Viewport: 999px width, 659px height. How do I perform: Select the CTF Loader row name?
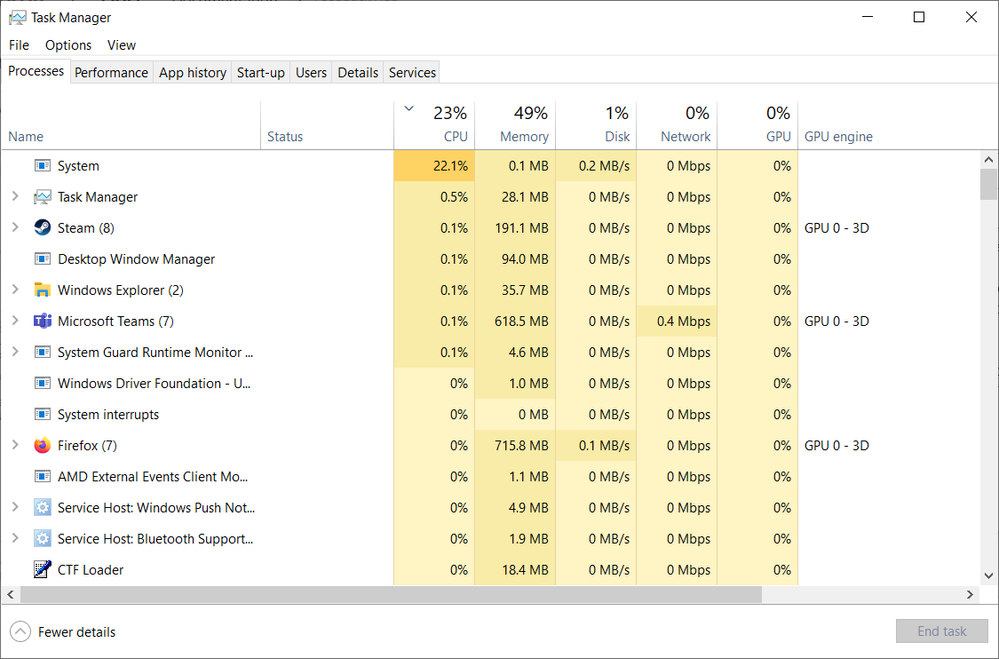pos(90,570)
